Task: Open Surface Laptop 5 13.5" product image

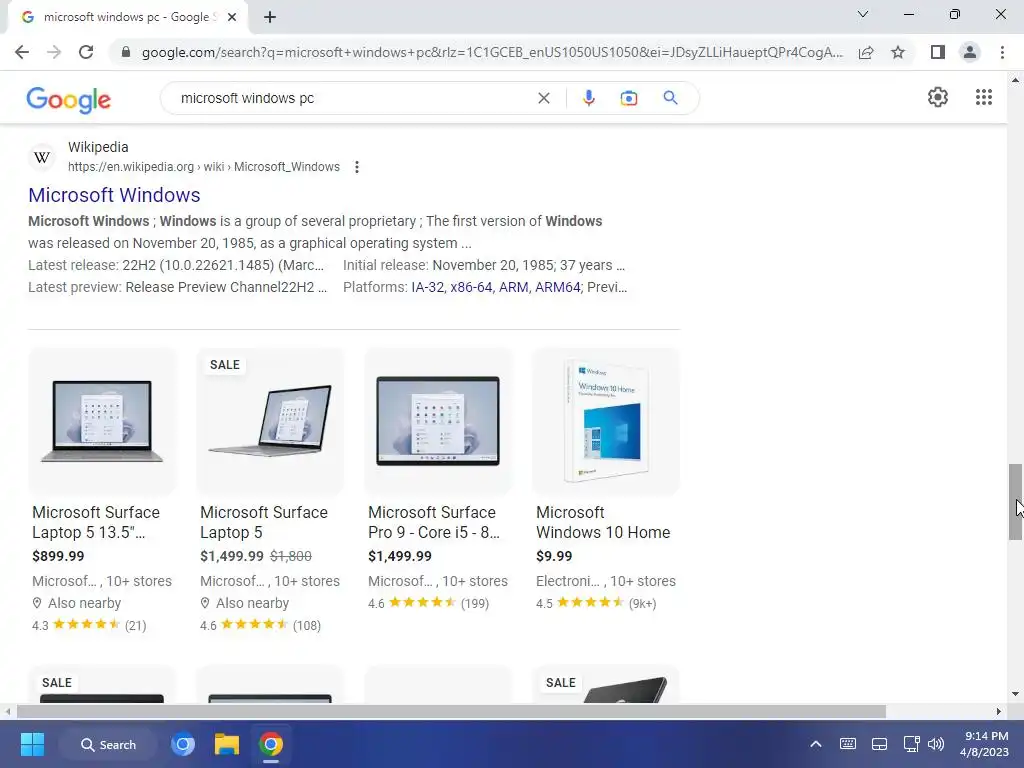Action: click(102, 421)
